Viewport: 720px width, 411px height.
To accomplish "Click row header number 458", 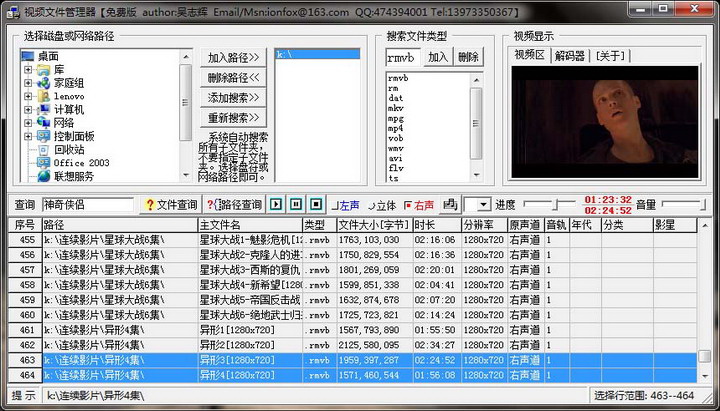I will [x=26, y=285].
